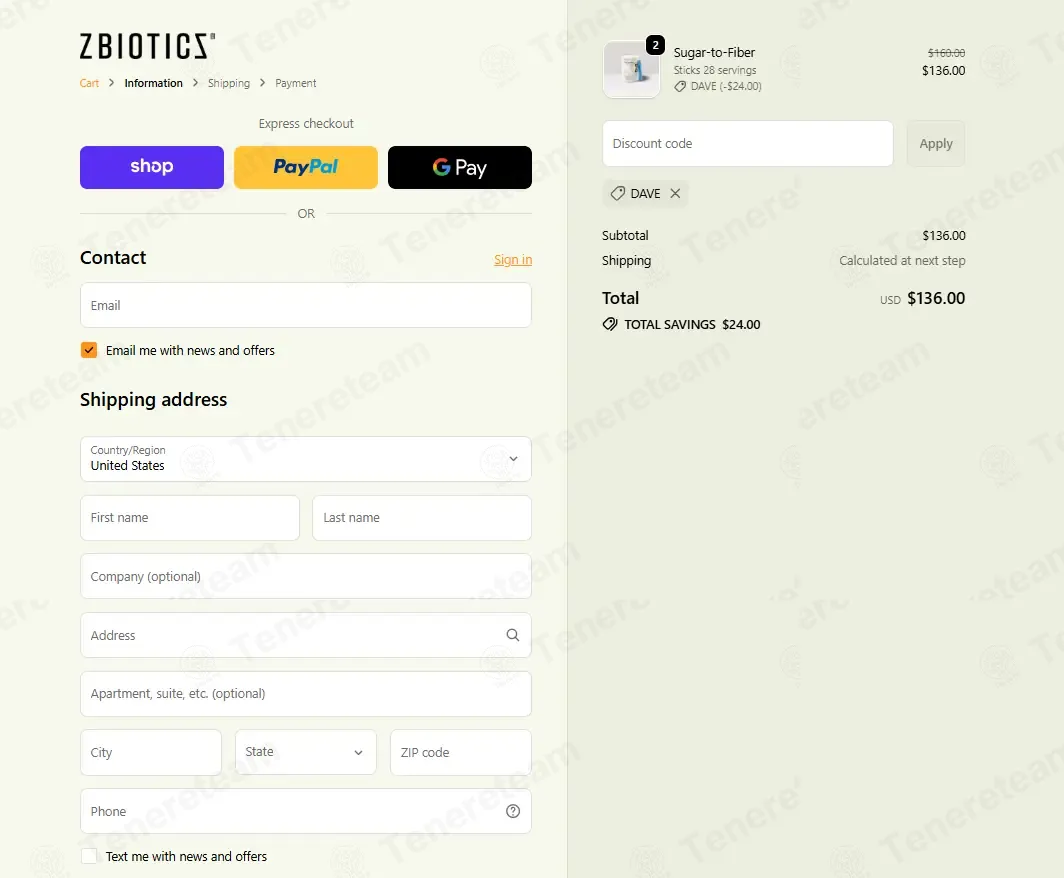Open the Country/Region dropdown
1064x878 pixels.
(306, 459)
